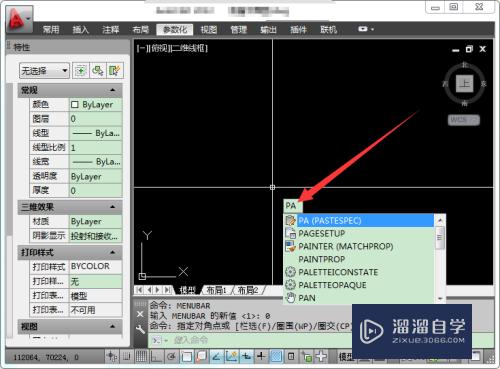Click scroll down arrow in suggestion list
500x369 pixels.
point(440,299)
